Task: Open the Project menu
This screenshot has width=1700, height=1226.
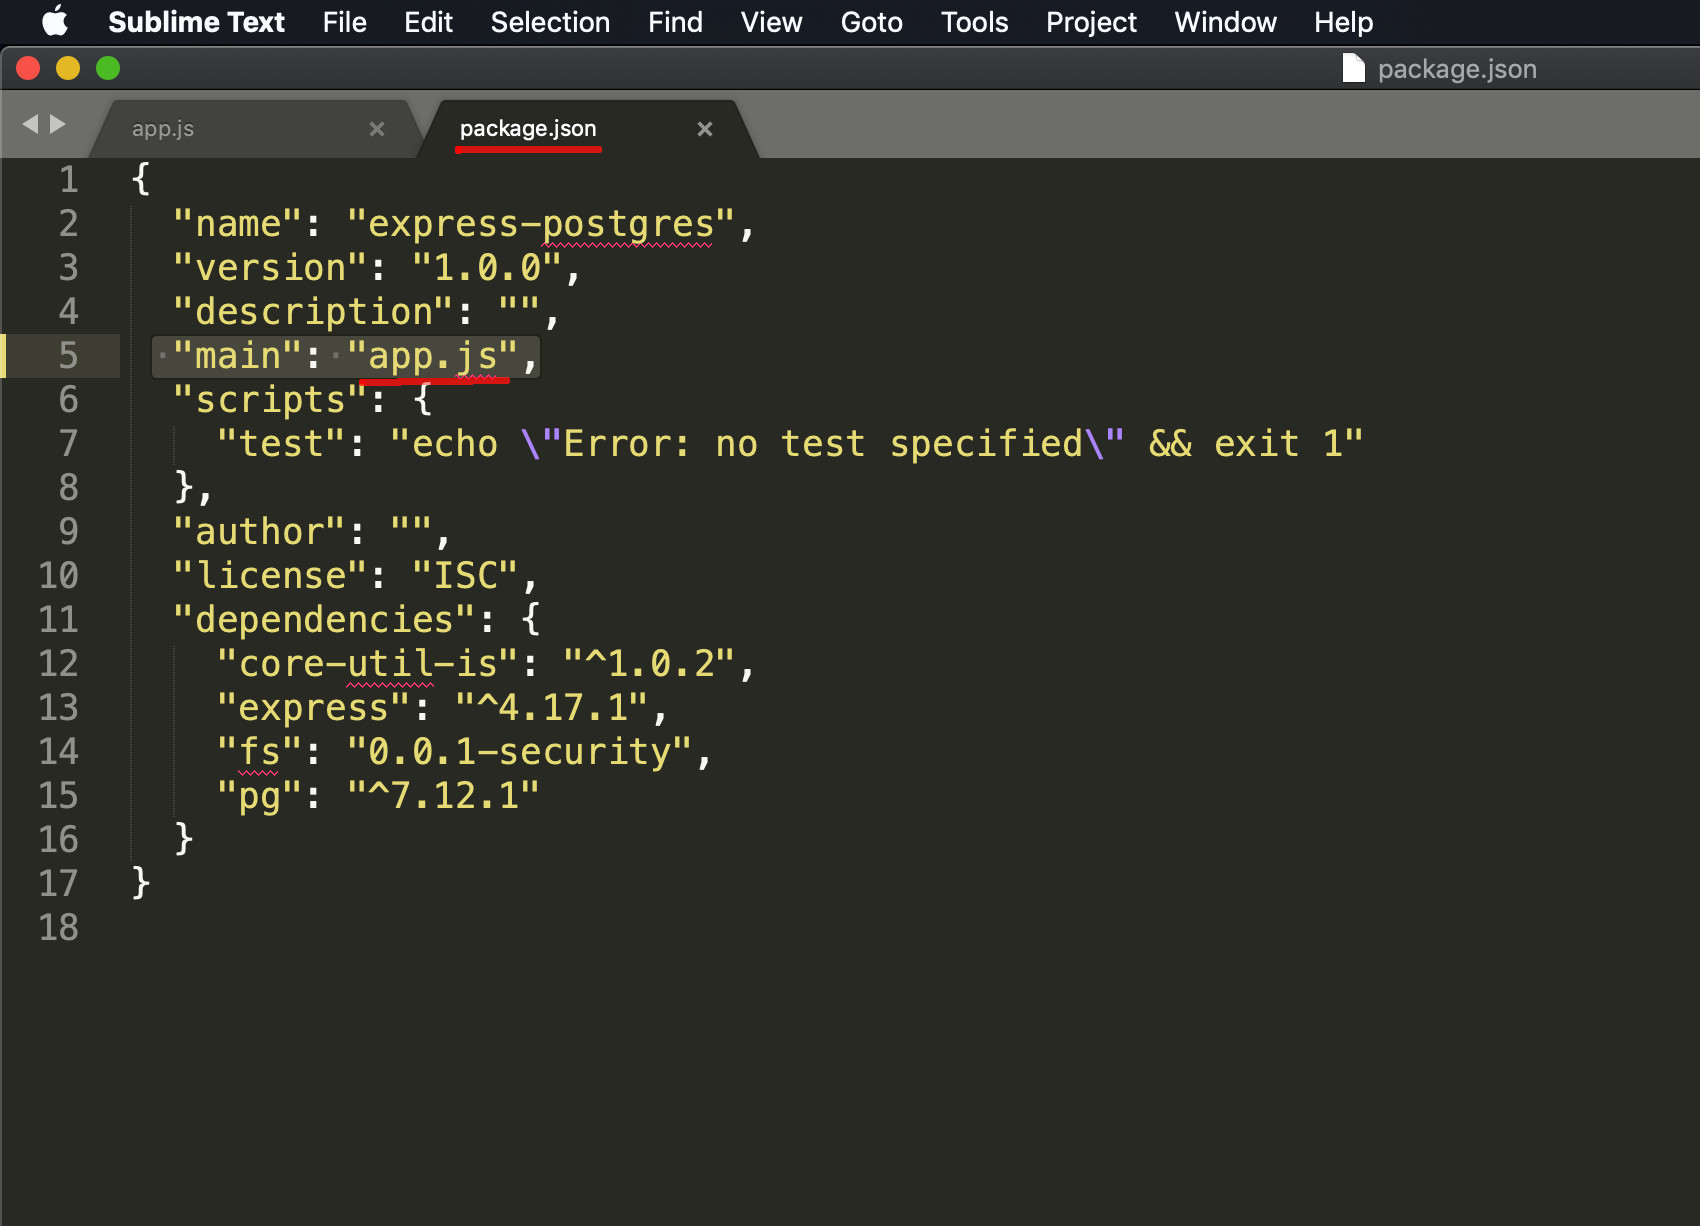Action: coord(1091,22)
